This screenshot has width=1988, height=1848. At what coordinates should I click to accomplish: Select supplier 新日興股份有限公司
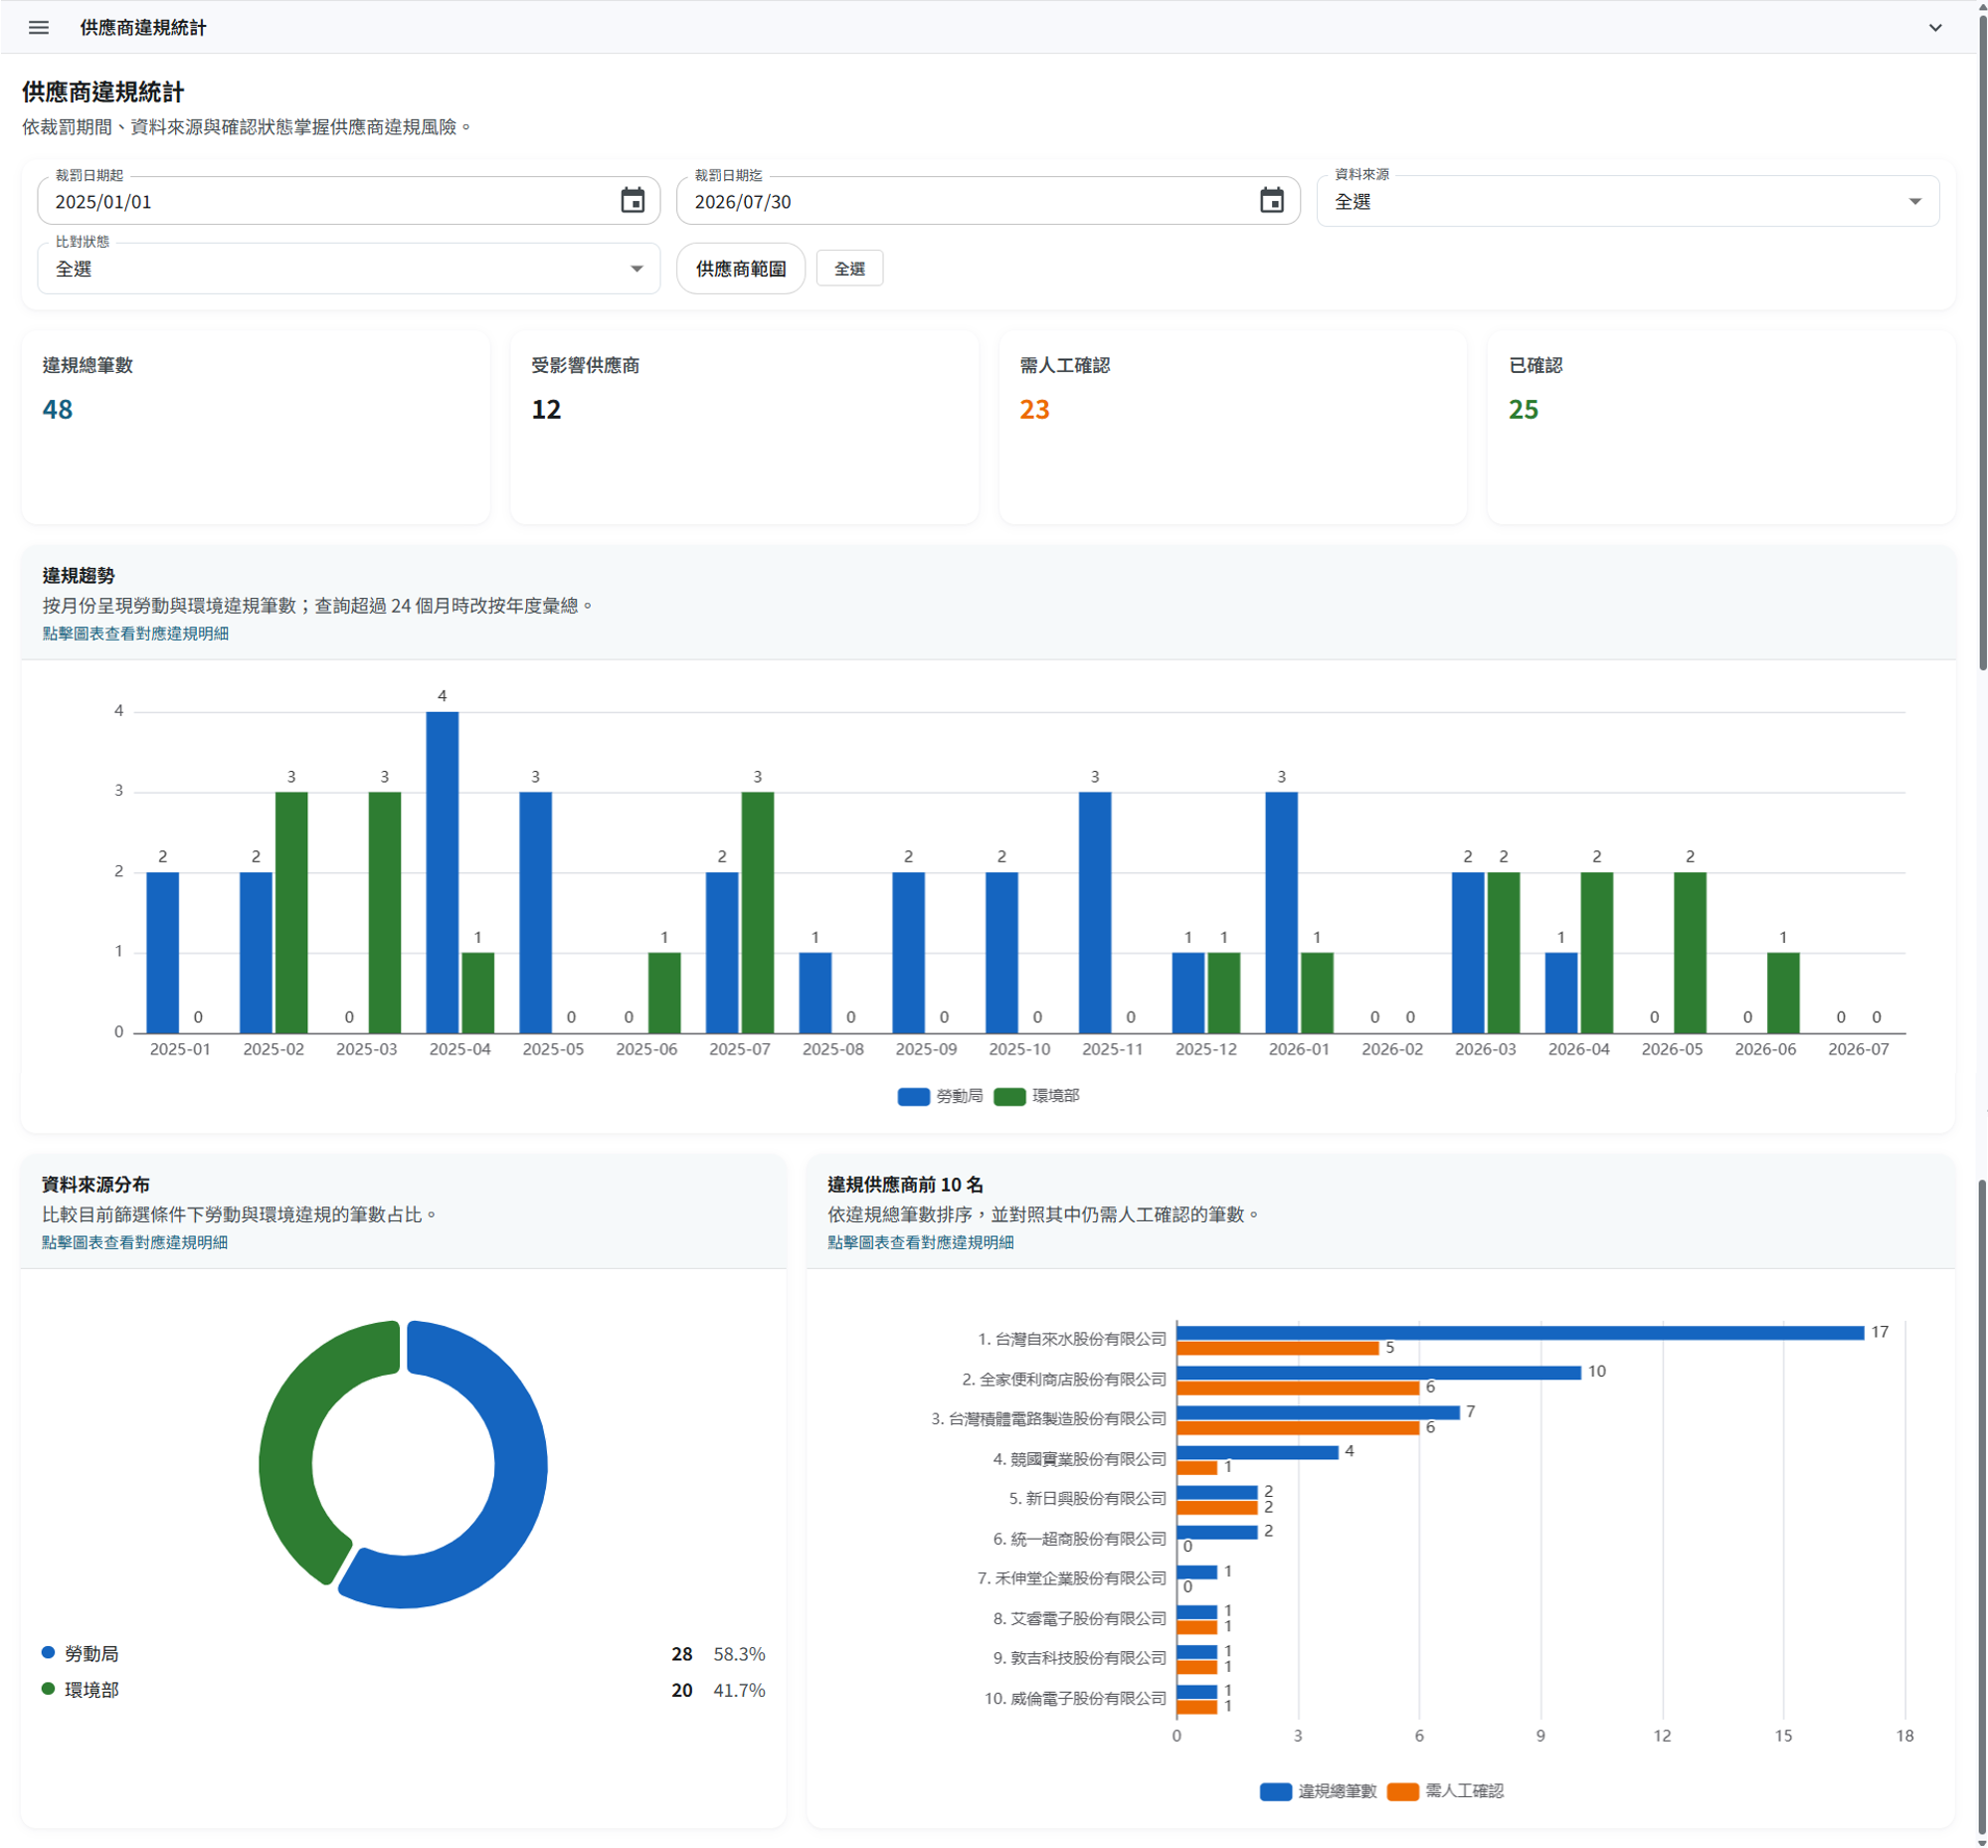click(1088, 1498)
